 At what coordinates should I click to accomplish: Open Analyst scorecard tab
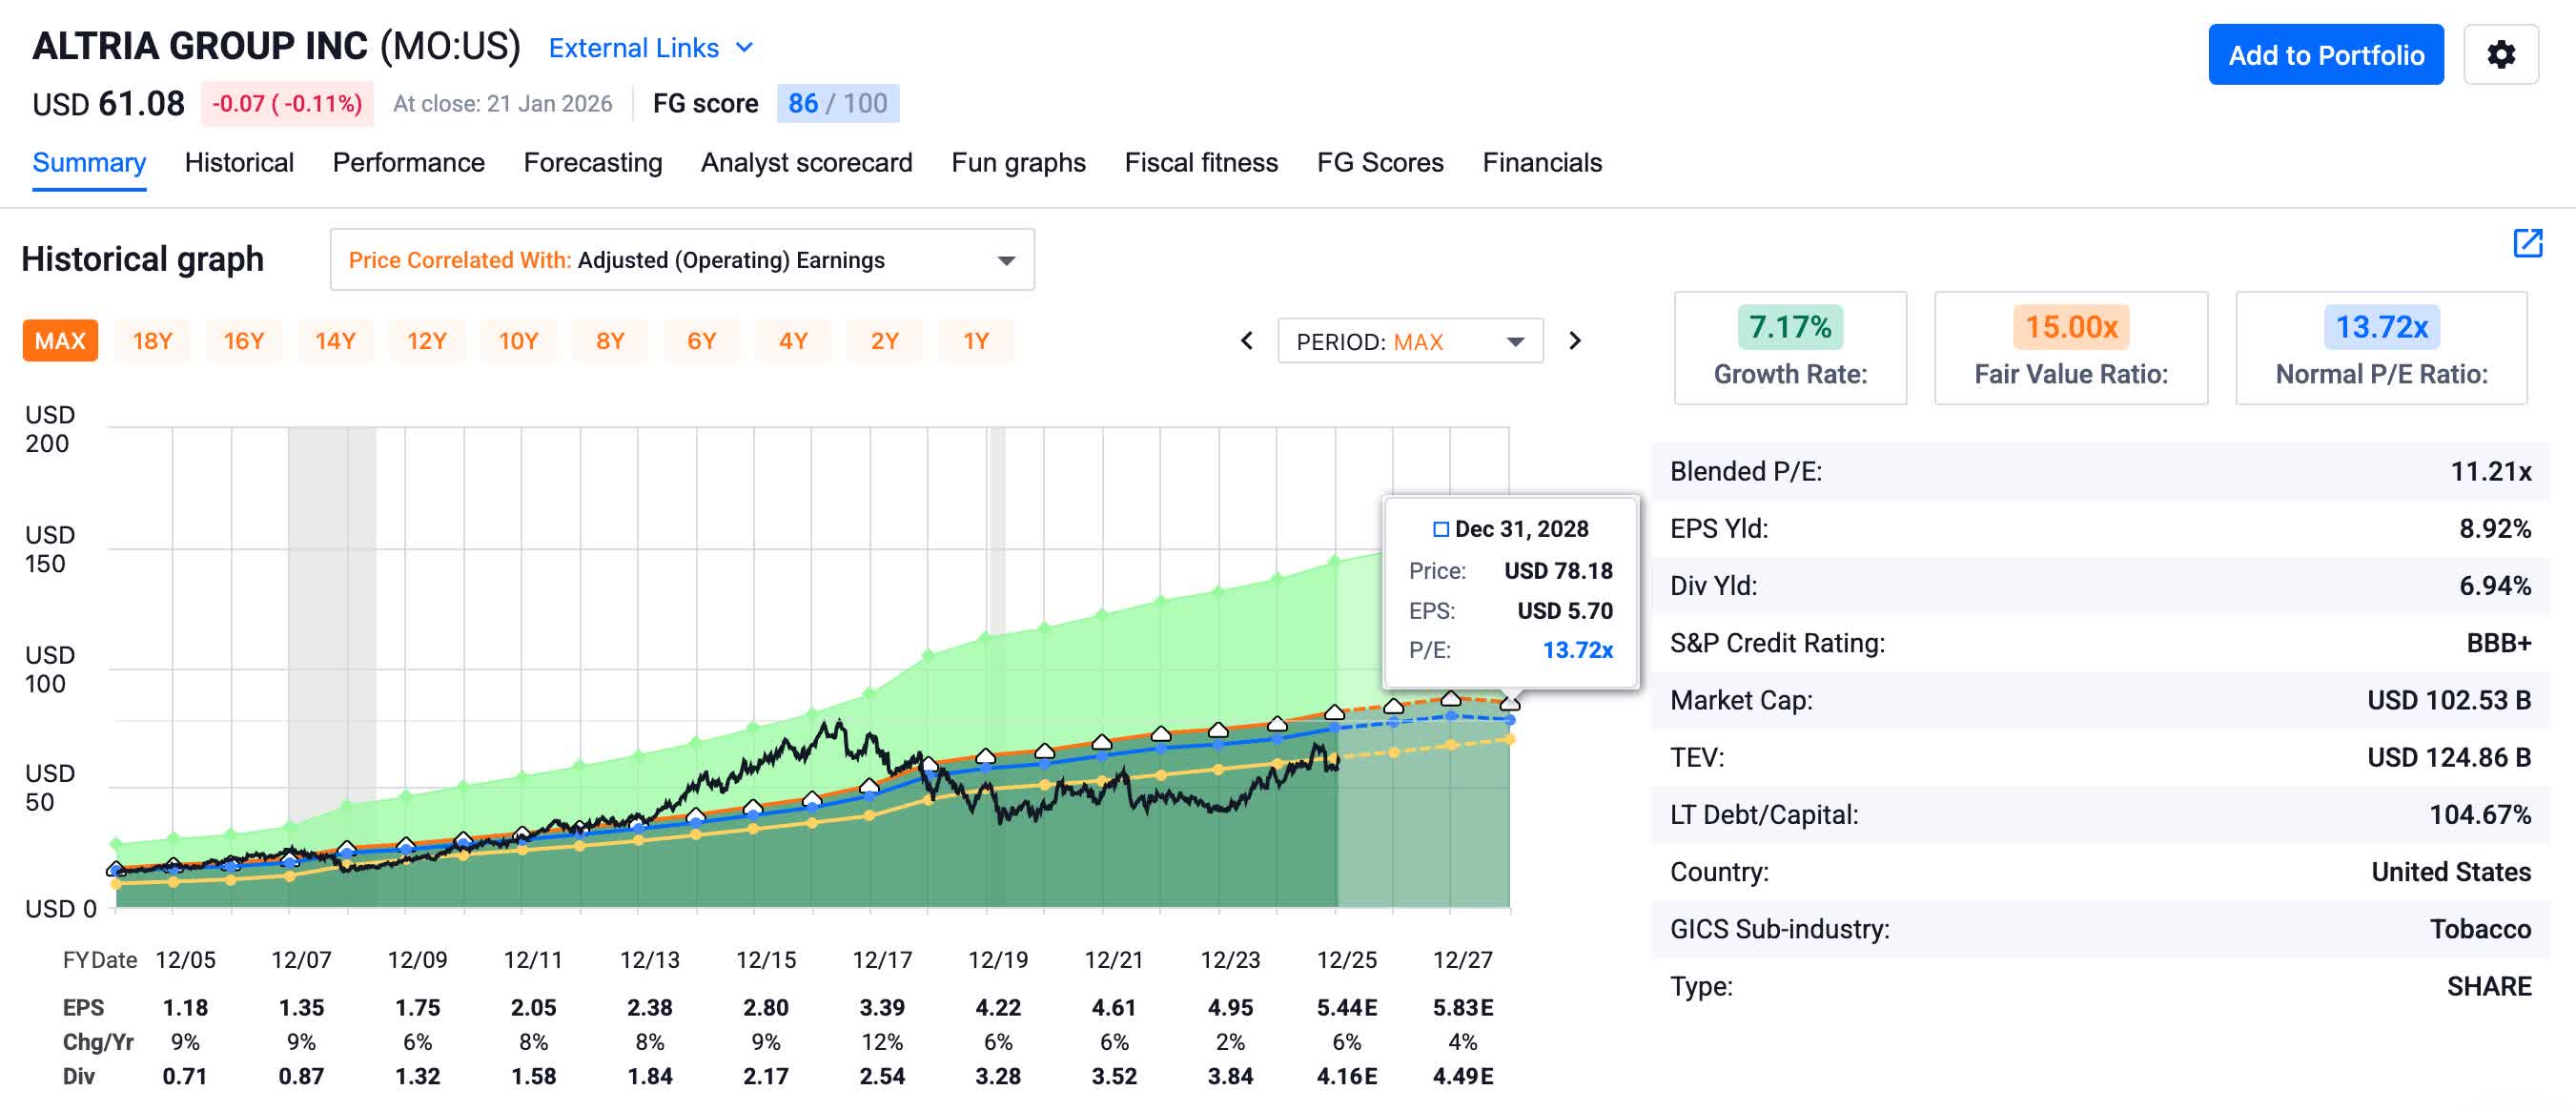[806, 162]
